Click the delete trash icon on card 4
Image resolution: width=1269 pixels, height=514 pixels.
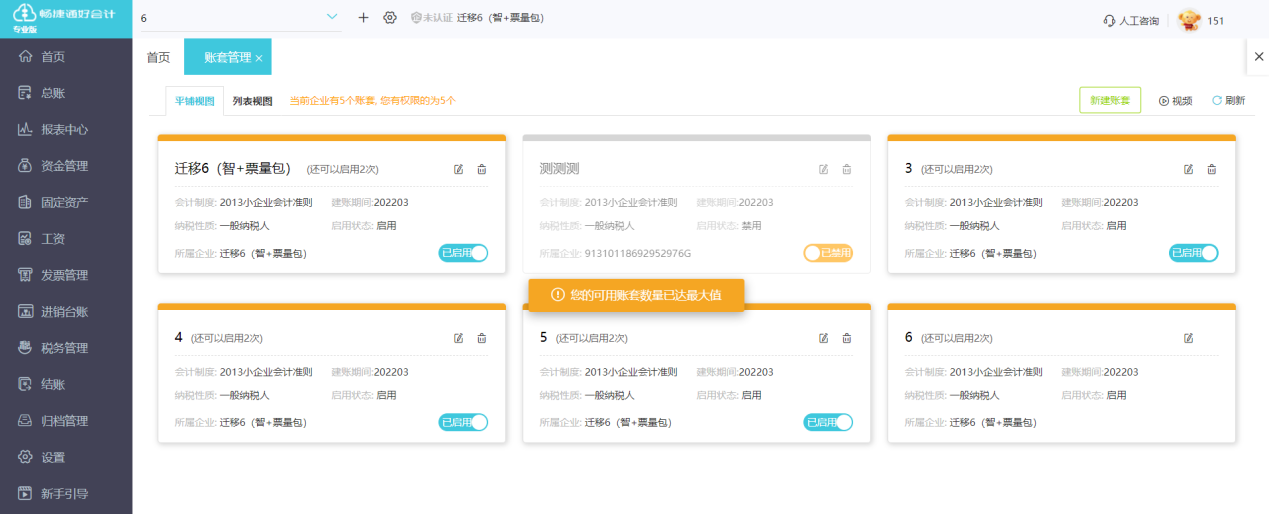coord(482,338)
